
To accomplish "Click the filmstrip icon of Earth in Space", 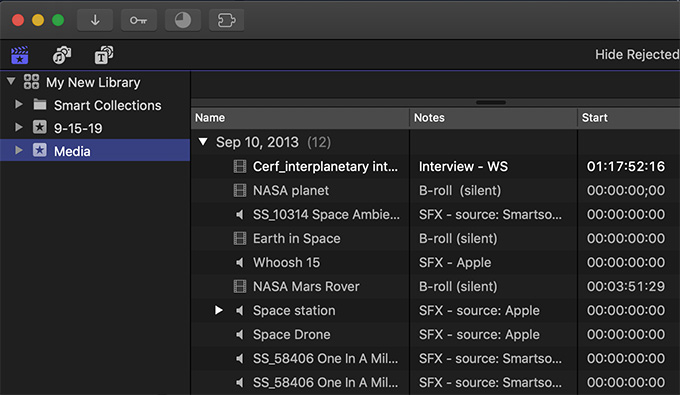I will coord(240,238).
